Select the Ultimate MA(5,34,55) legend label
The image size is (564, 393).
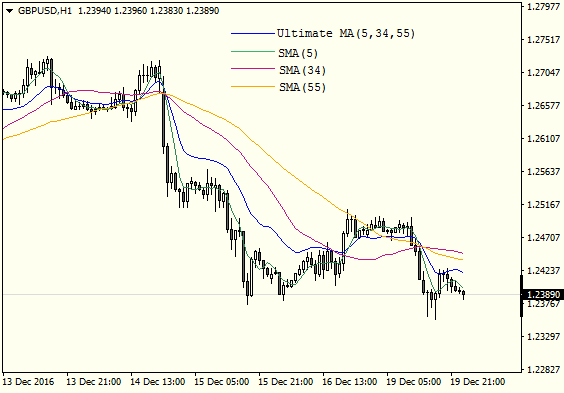point(346,33)
